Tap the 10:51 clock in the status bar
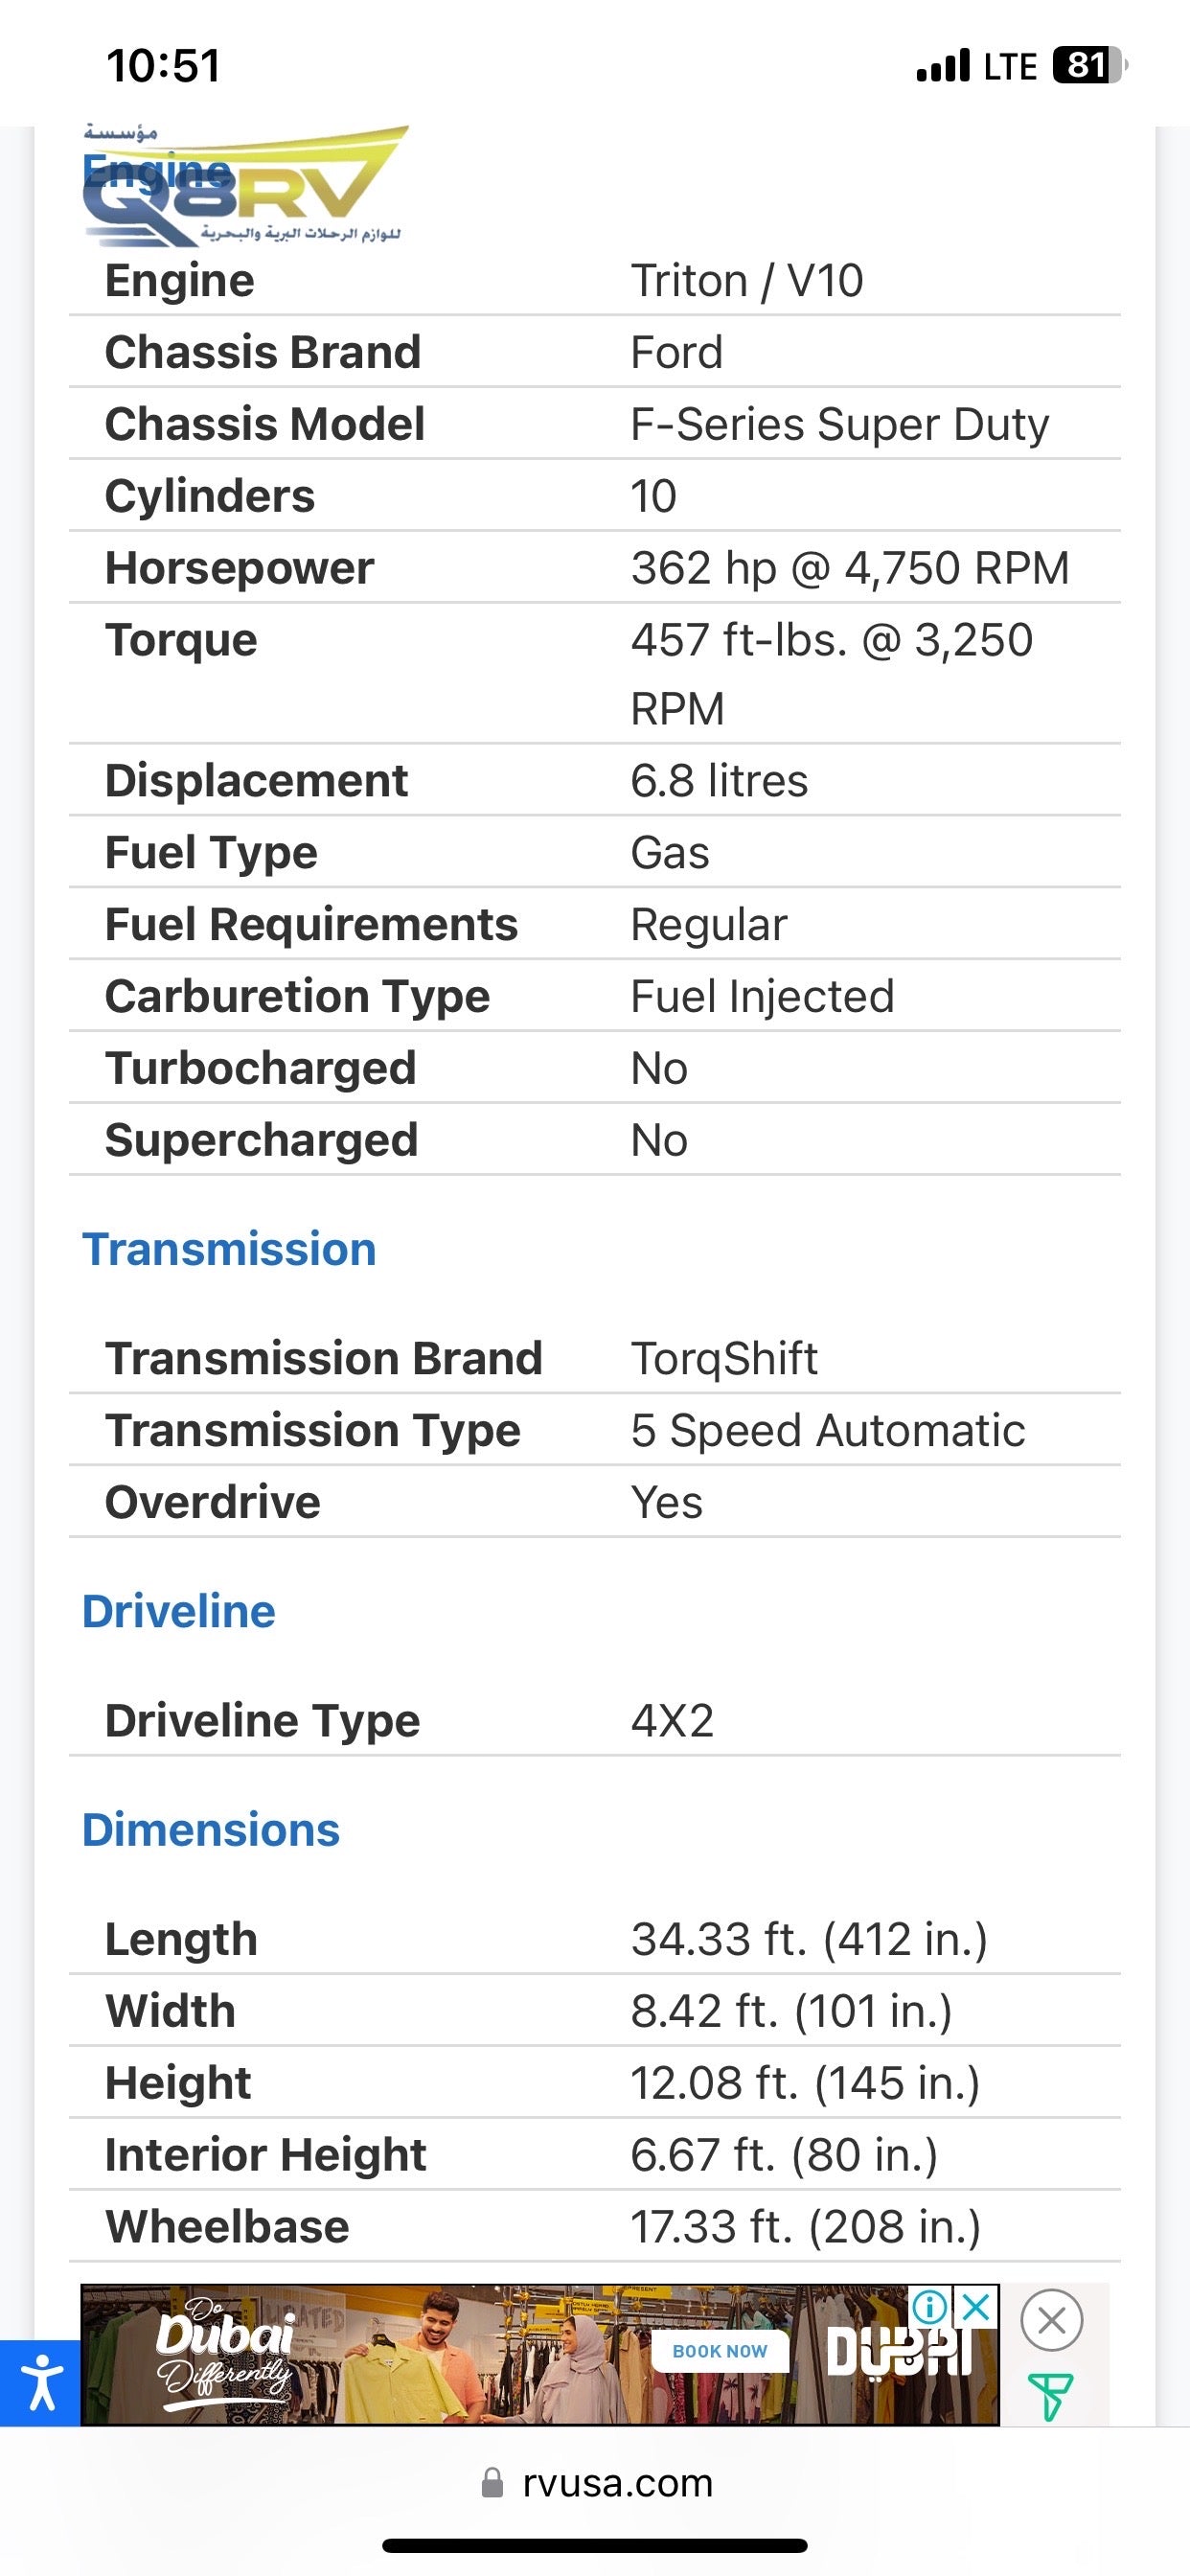Viewport: 1190px width, 2576px height. pyautogui.click(x=163, y=66)
